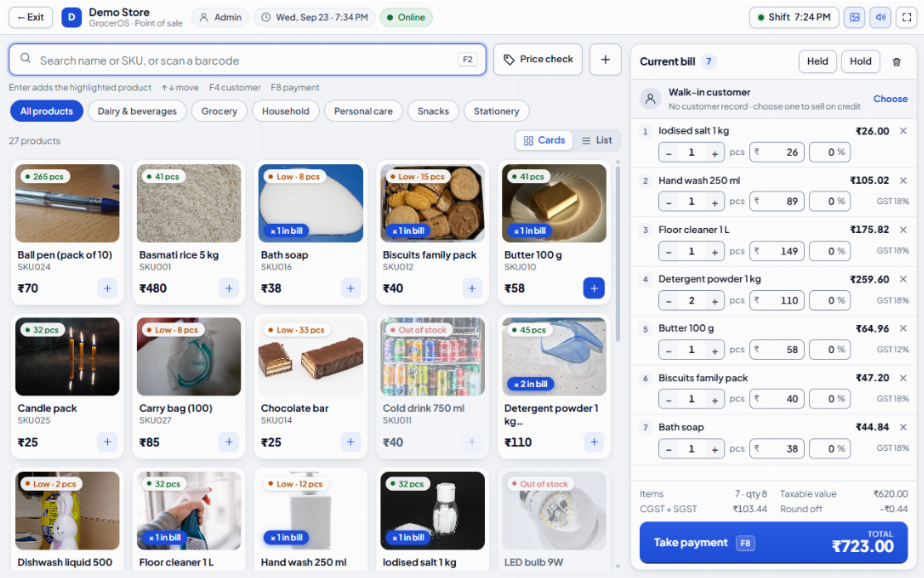Image resolution: width=924 pixels, height=578 pixels.
Task: Add Candle pack via plus icon
Action: pos(107,442)
